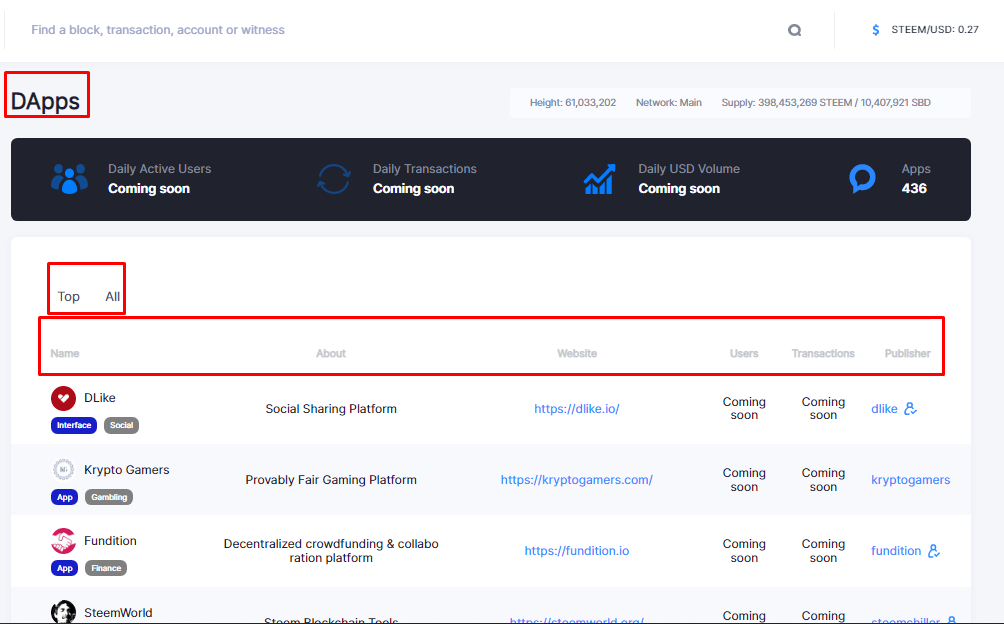Click the Supply STEEM / SBD text
The width and height of the screenshot is (1004, 624).
(826, 102)
